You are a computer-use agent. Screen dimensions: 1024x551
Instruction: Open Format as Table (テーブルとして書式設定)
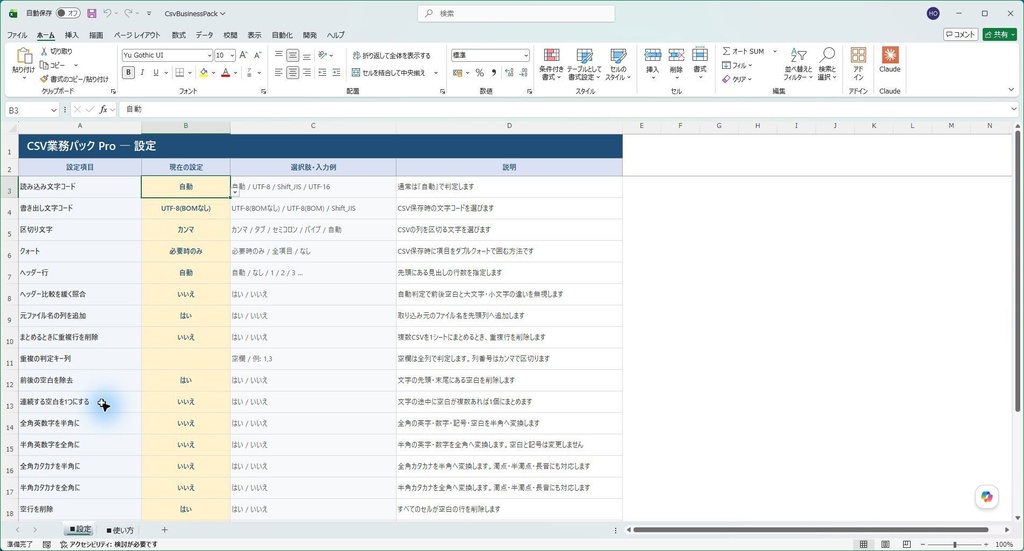pyautogui.click(x=584, y=64)
